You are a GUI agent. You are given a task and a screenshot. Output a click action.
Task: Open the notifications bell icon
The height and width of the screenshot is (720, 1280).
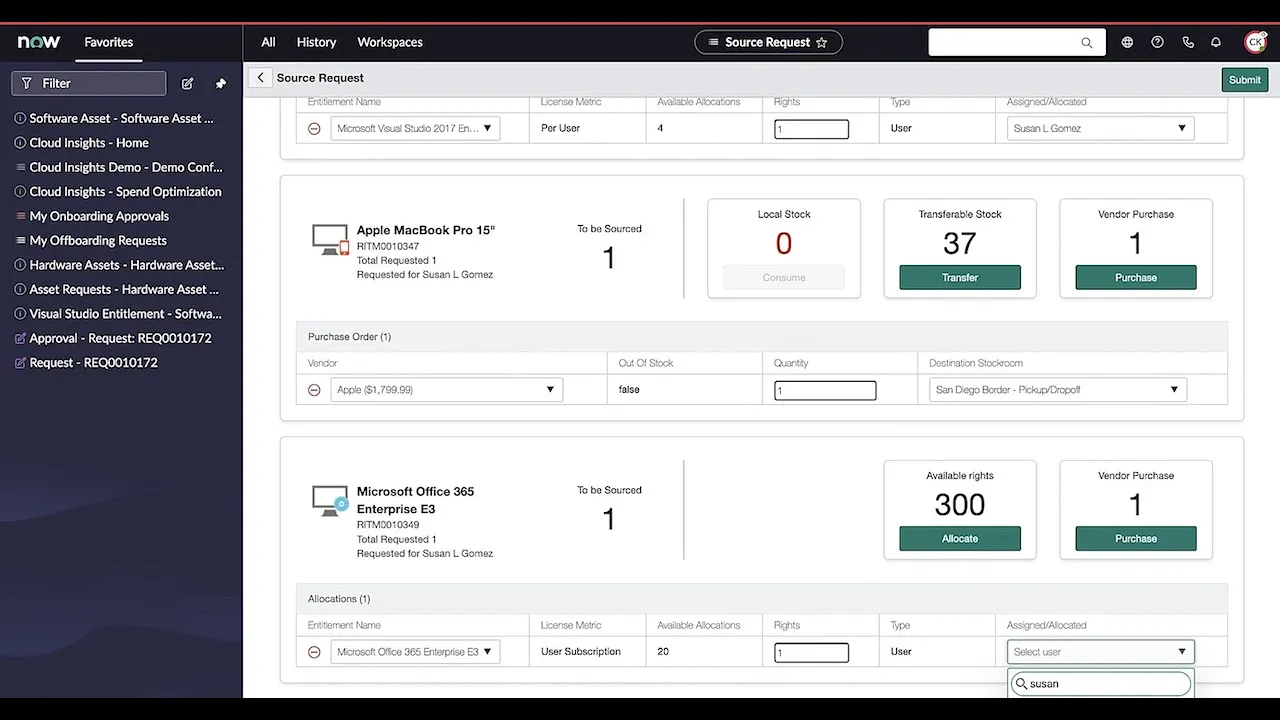[x=1216, y=42]
